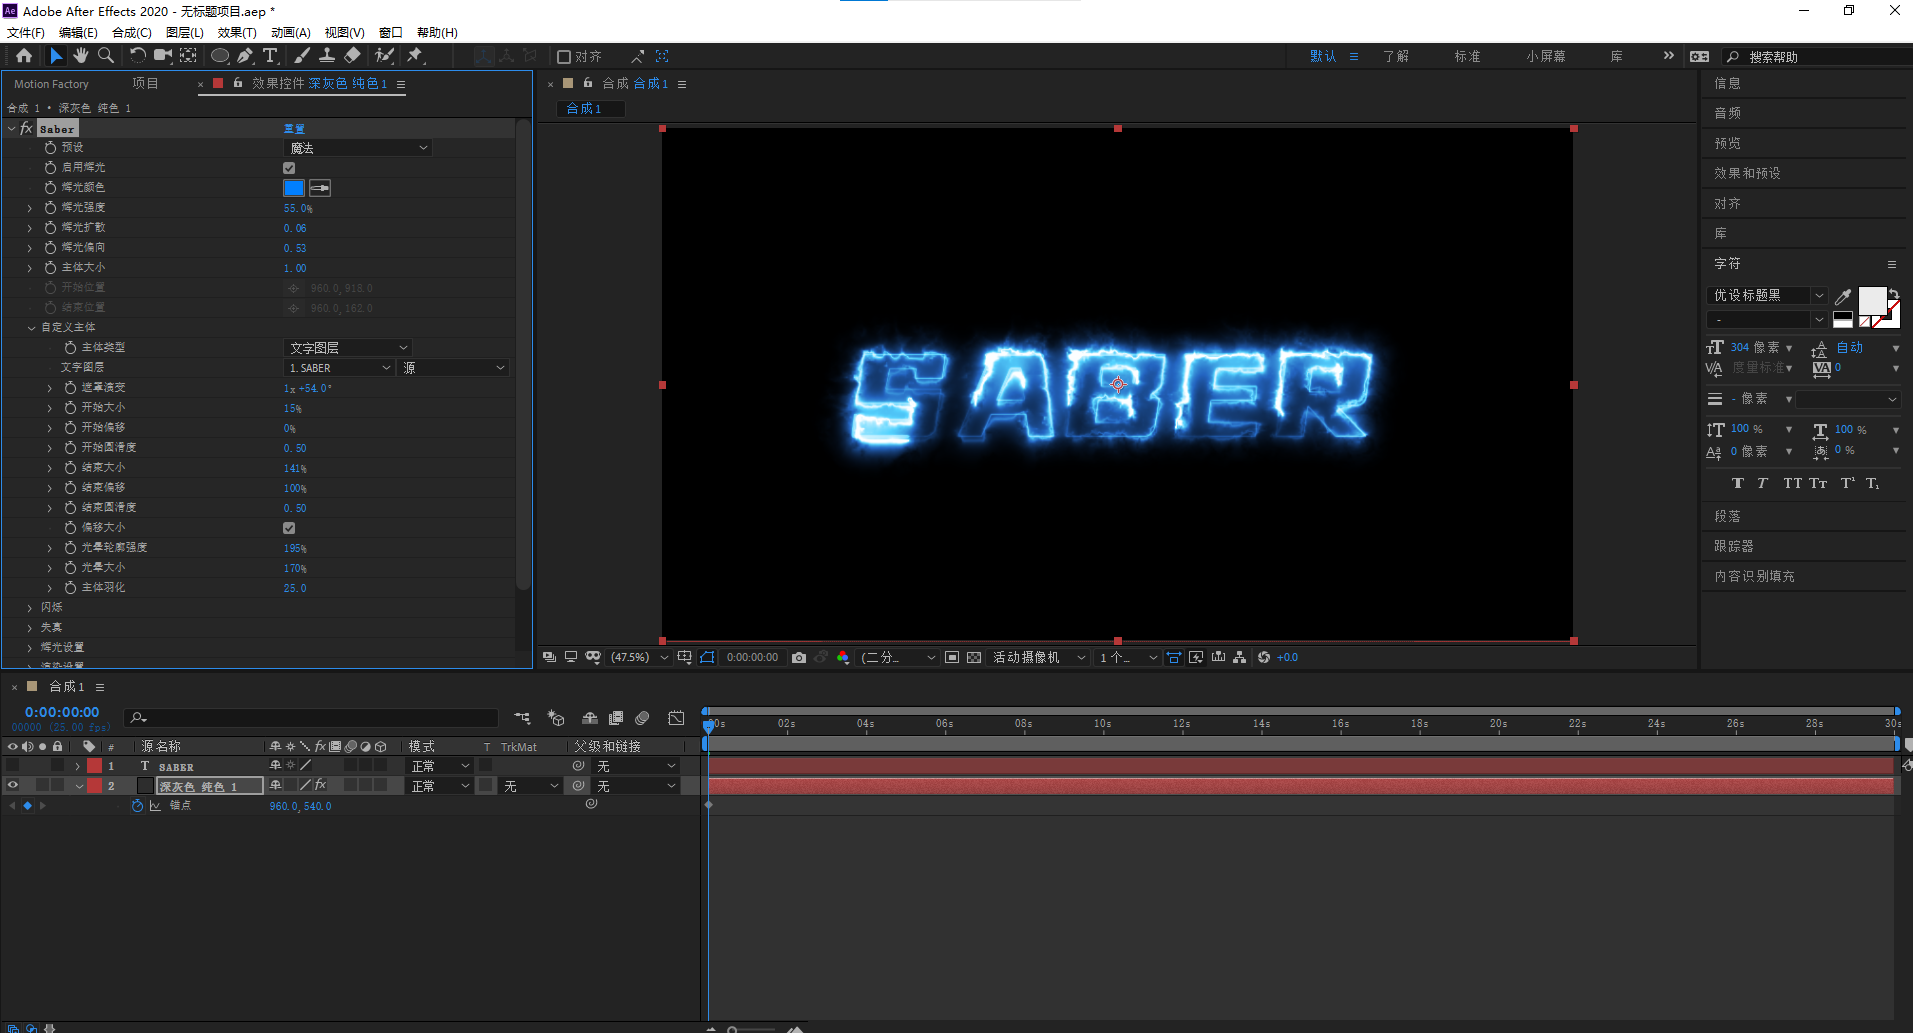Hide the 深灰色 纯色 1 layer eye
The width and height of the screenshot is (1913, 1033).
coord(13,786)
